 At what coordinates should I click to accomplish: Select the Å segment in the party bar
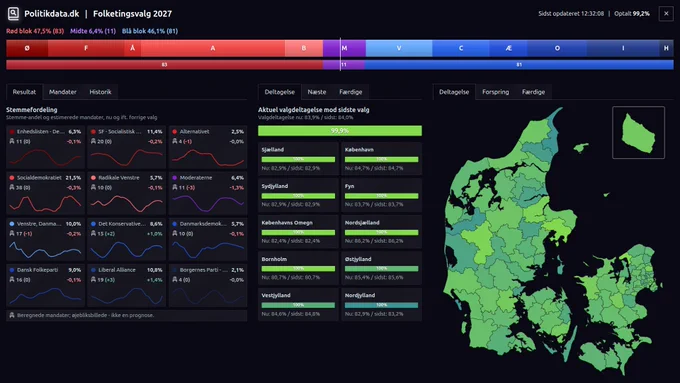[x=132, y=48]
